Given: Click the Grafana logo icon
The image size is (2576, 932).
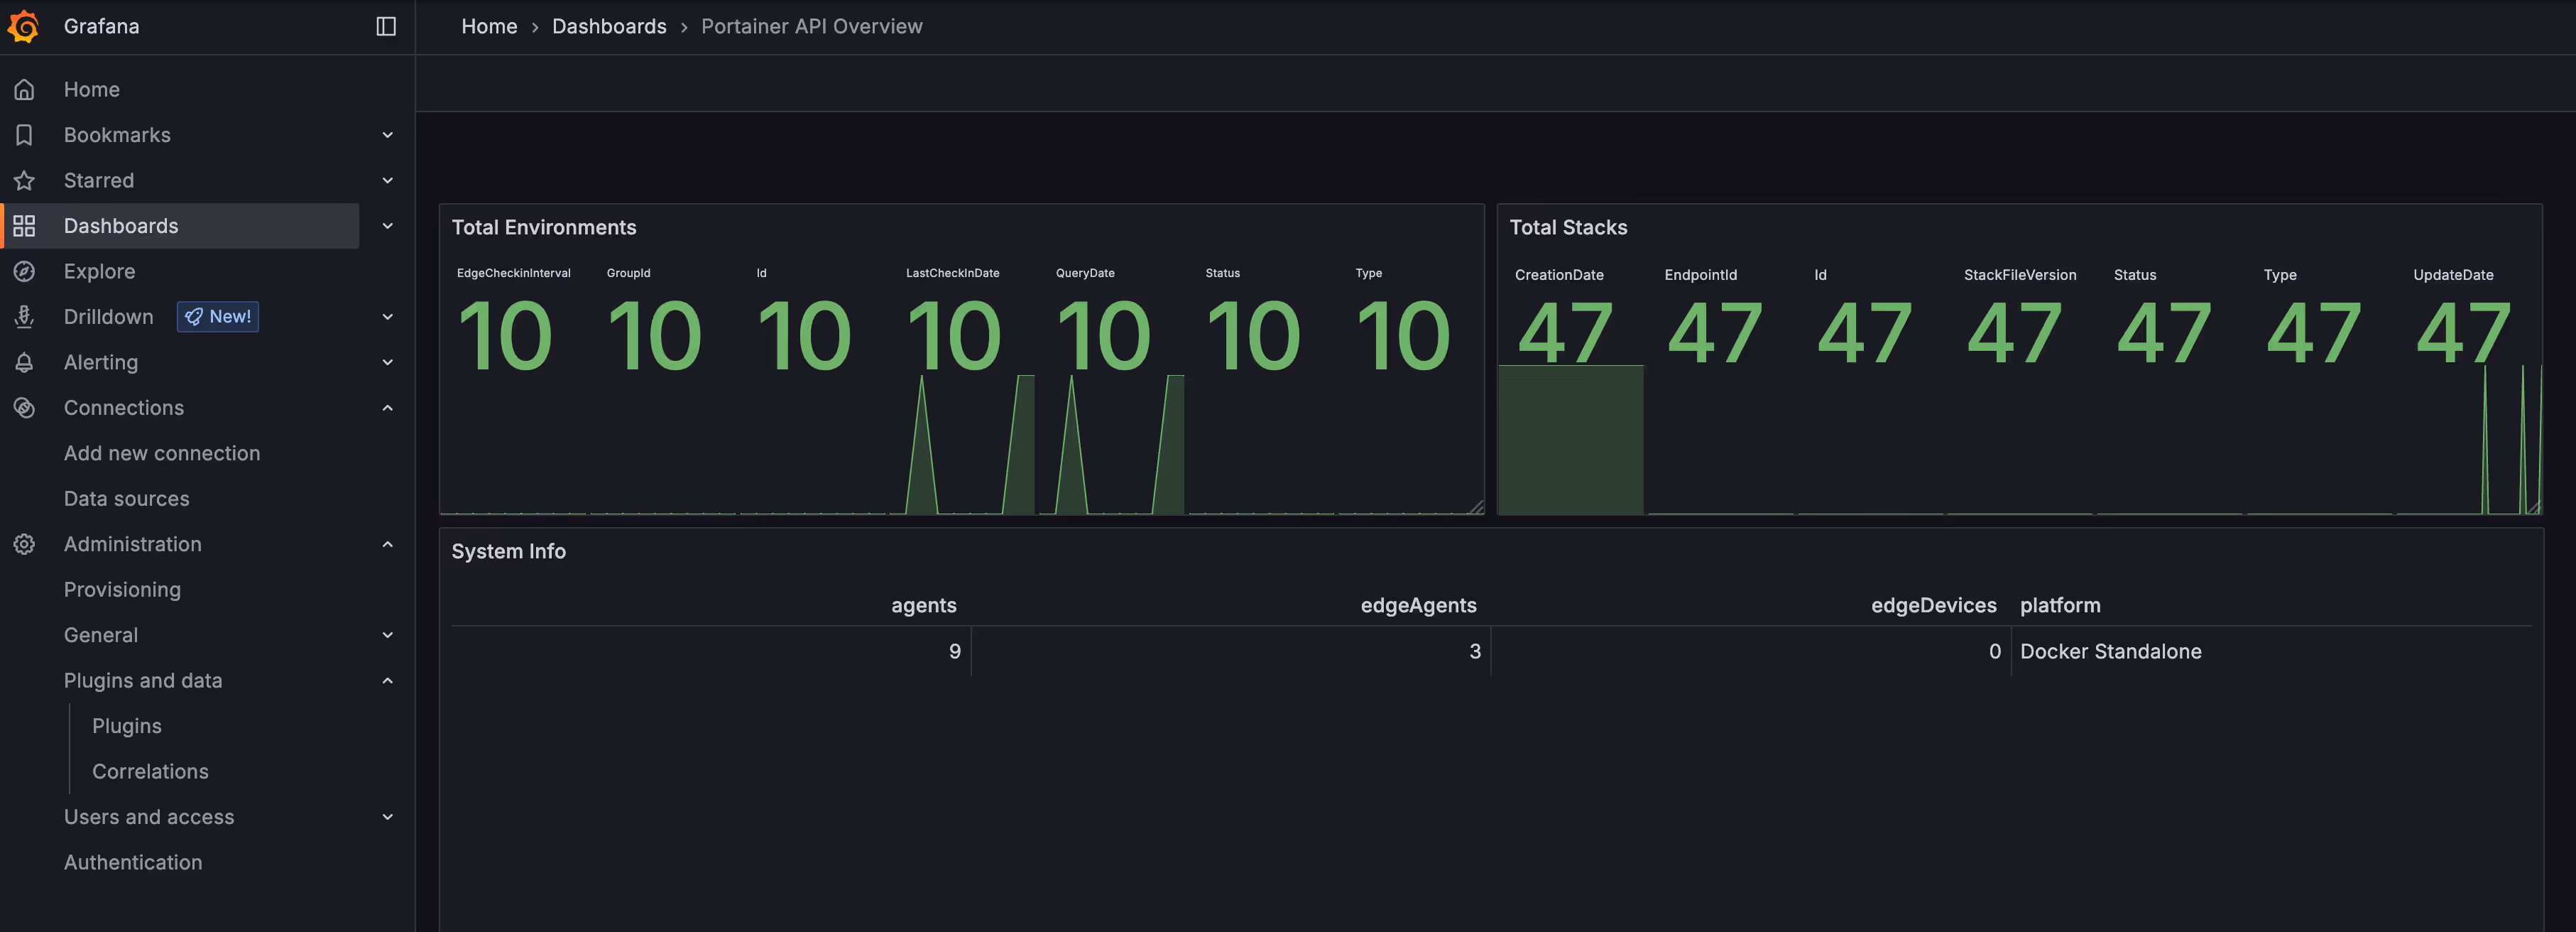Looking at the screenshot, I should 24,26.
